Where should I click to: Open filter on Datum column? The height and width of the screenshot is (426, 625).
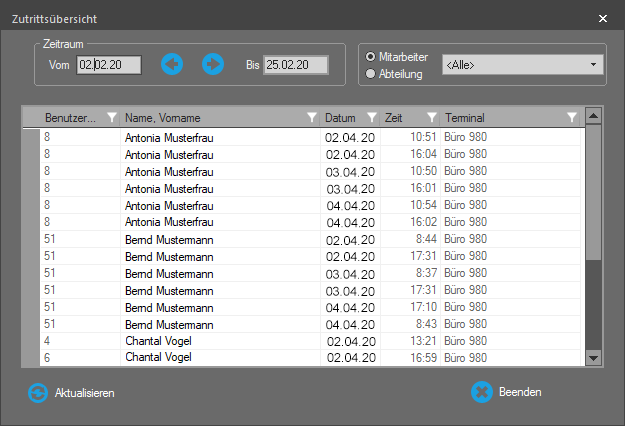(x=372, y=118)
